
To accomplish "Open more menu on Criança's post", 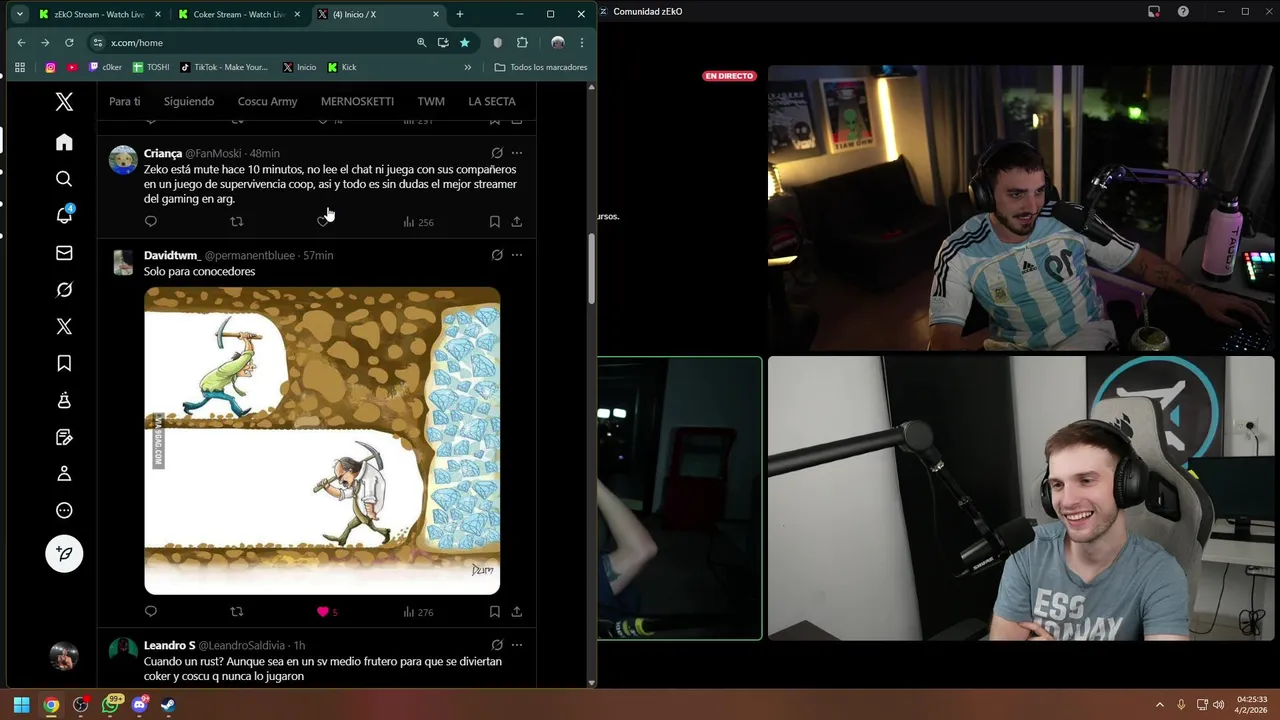I will (517, 153).
